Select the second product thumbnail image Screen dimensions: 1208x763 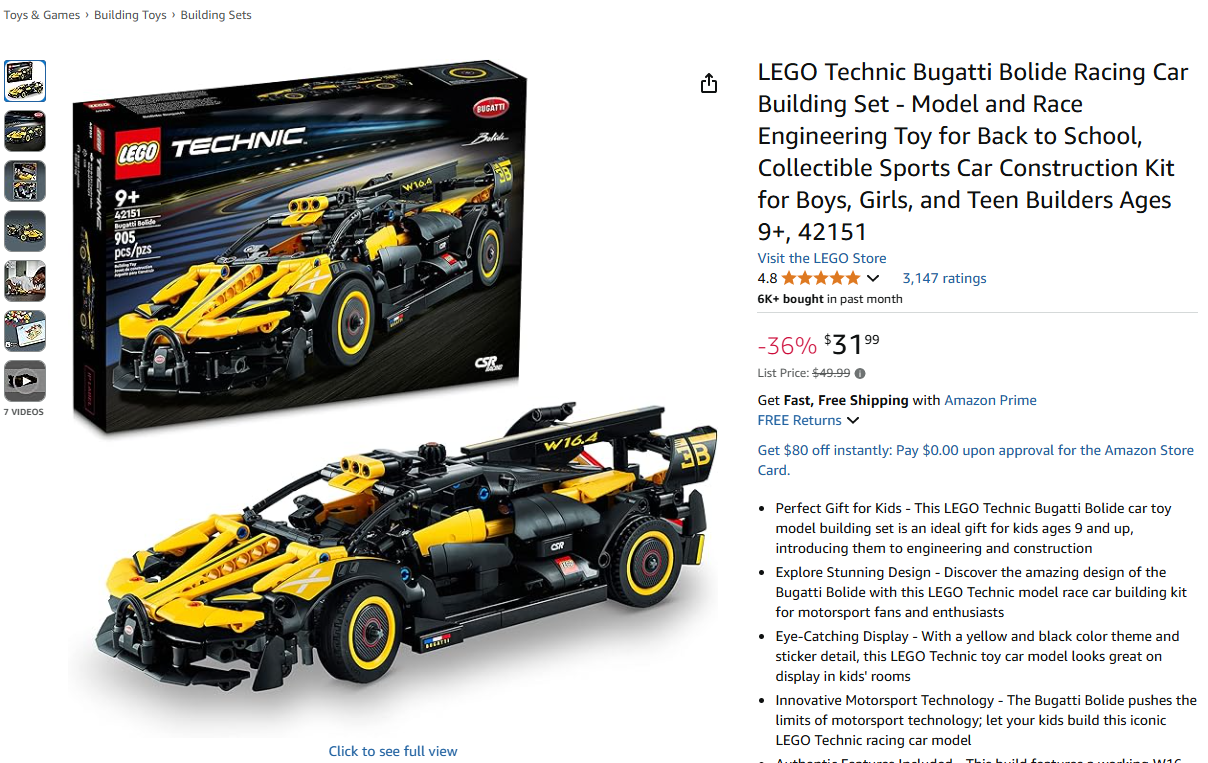[x=25, y=131]
